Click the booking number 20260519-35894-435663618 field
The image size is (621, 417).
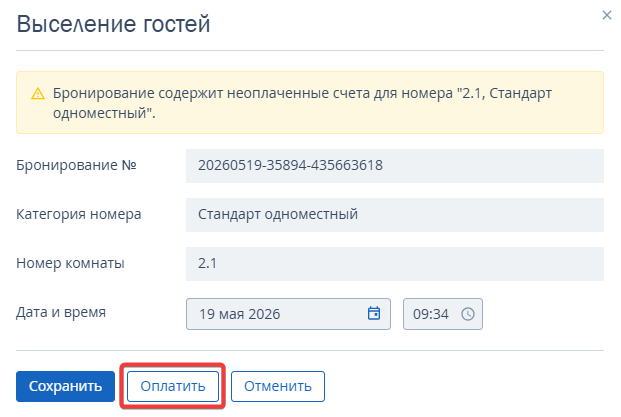click(395, 166)
